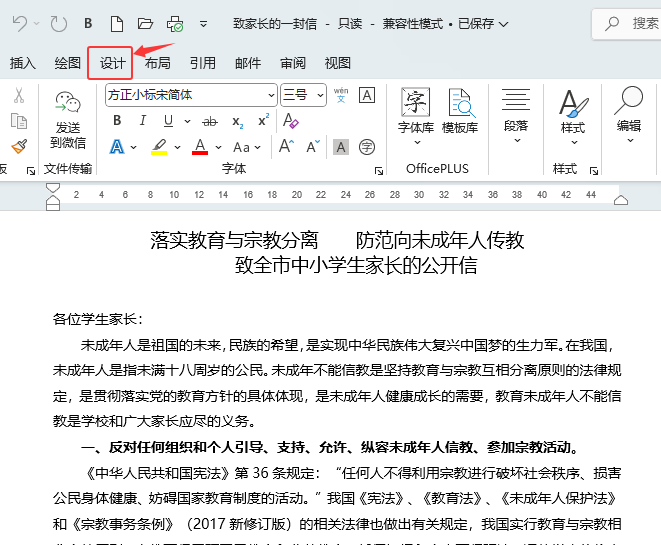Click the Copy icon
This screenshot has height=545, width=661.
point(19,121)
